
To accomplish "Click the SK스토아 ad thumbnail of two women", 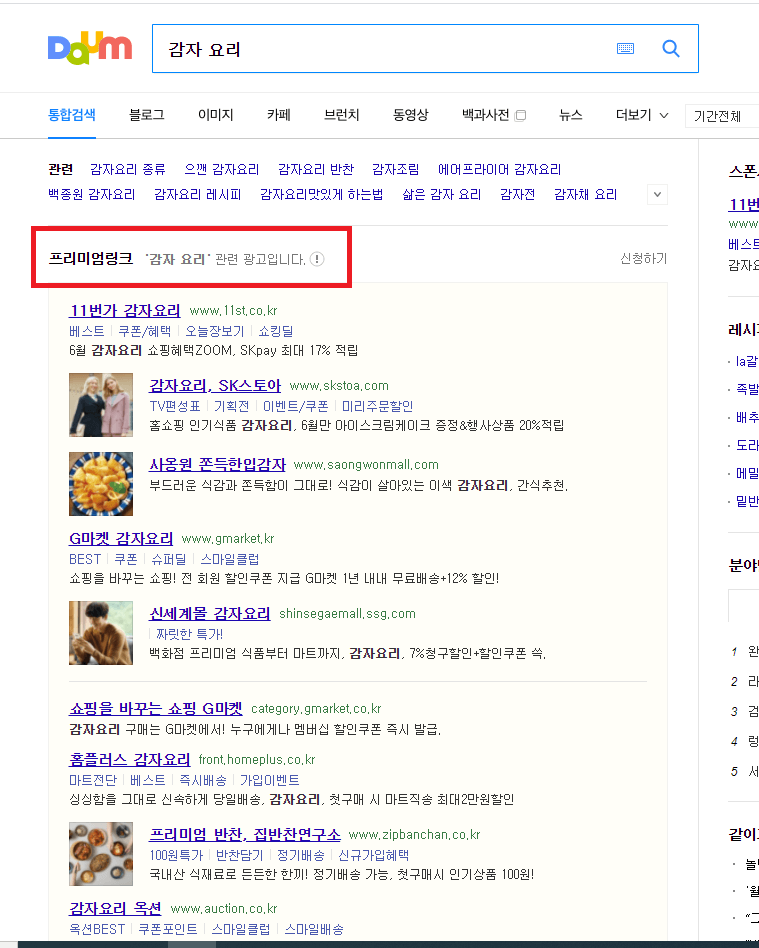I will click(101, 405).
